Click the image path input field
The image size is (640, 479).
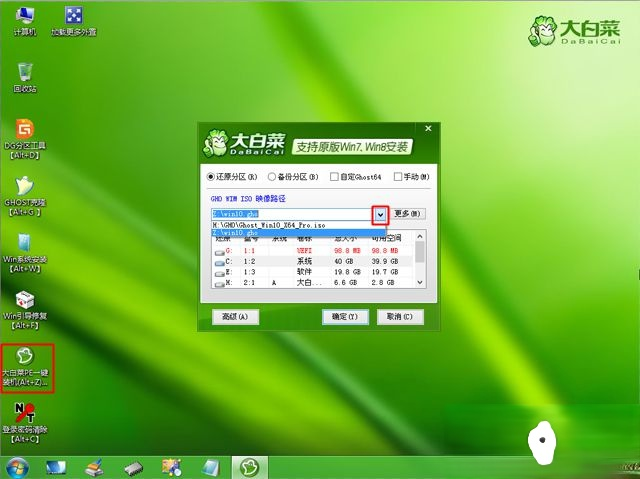[x=291, y=214]
